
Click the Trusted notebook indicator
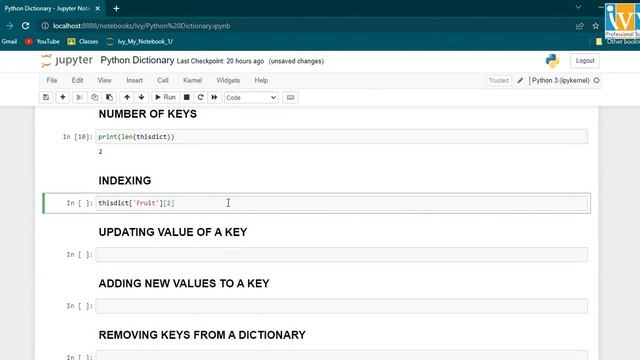click(499, 80)
